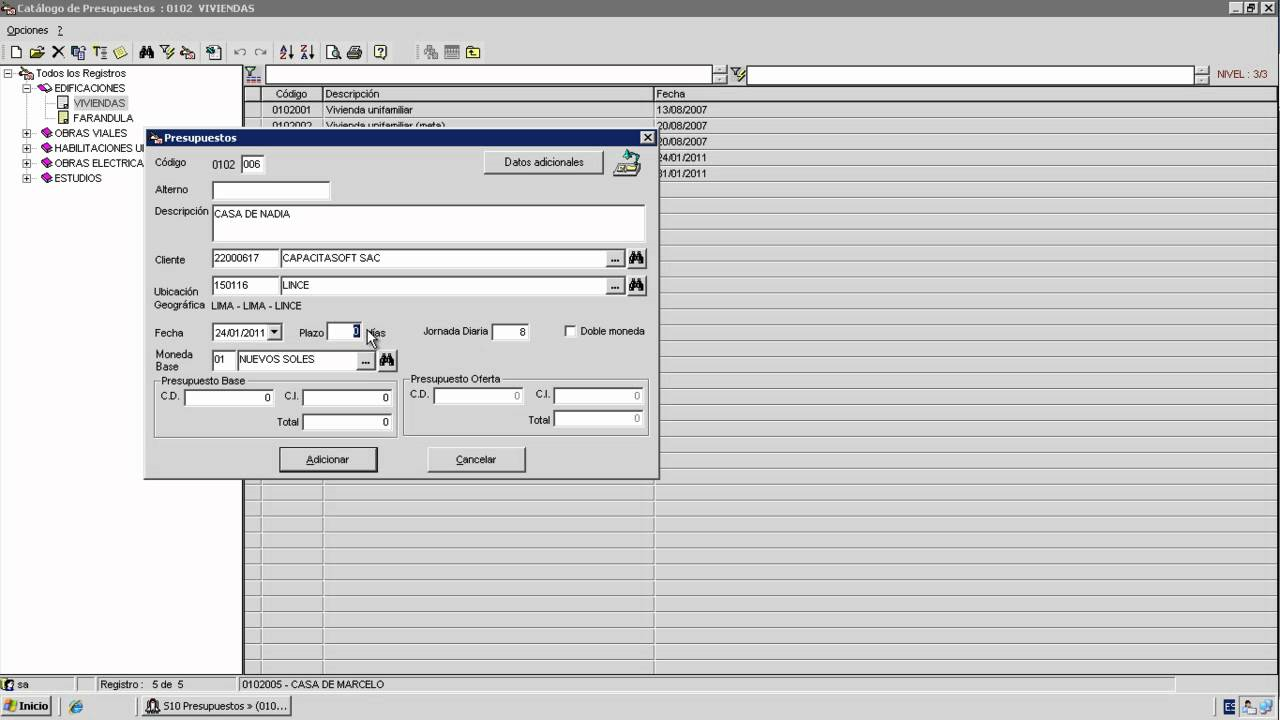This screenshot has height=720, width=1280.
Task: Click the sort descending Z-A icon
Action: point(307,52)
